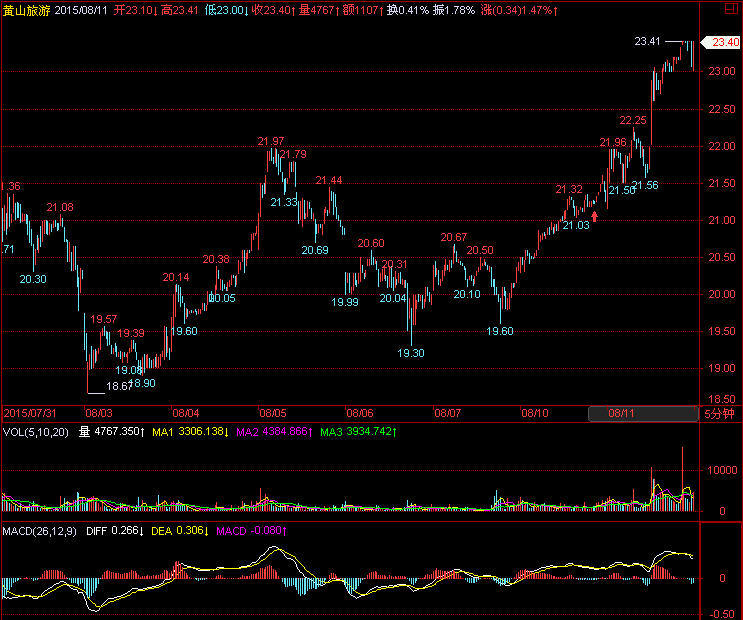This screenshot has width=743, height=620.
Task: Click the 19.30 trough price label
Action: 410,353
